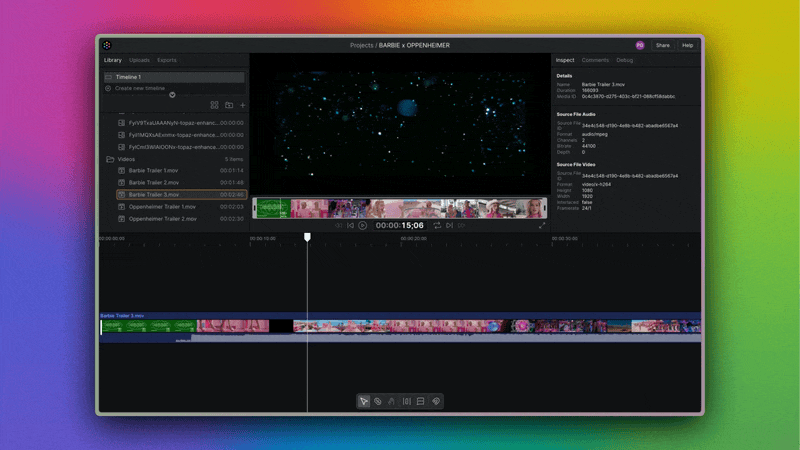Click the down-chevron handle under the timeline list
The height and width of the screenshot is (450, 800).
(x=172, y=95)
